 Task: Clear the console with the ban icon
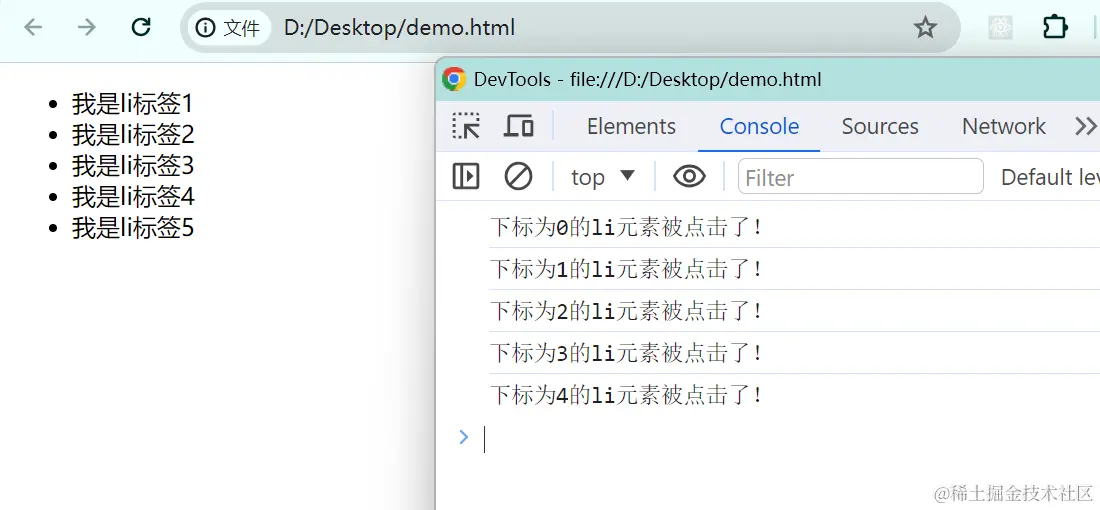point(518,177)
